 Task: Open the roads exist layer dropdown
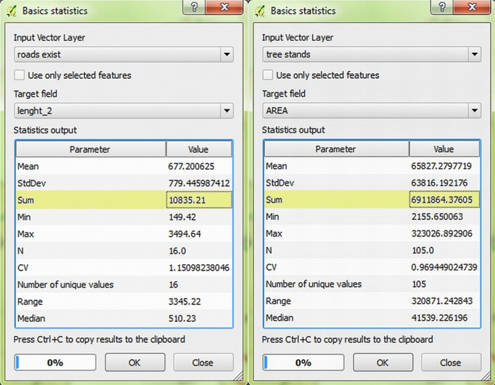227,54
